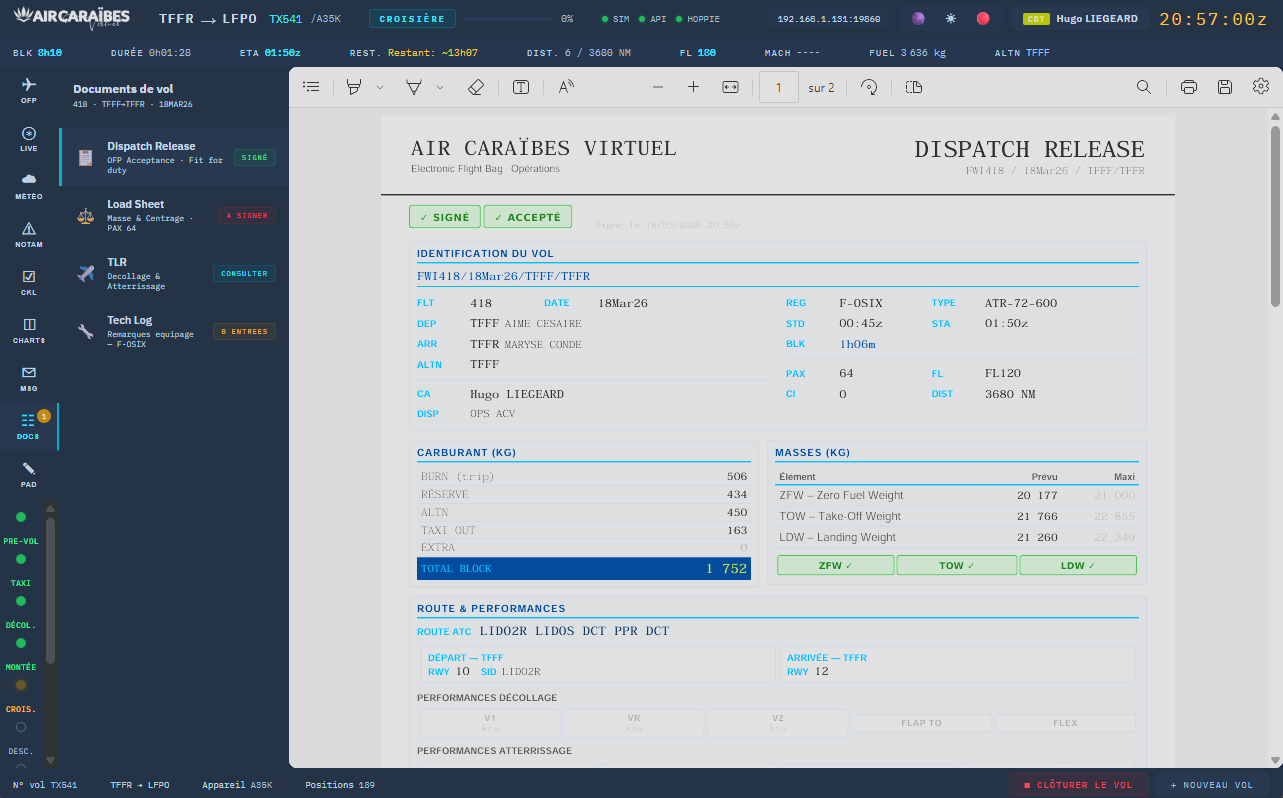Image resolution: width=1283 pixels, height=798 pixels.
Task: Click CLÔTURER LE VOL button
Action: coord(1078,785)
